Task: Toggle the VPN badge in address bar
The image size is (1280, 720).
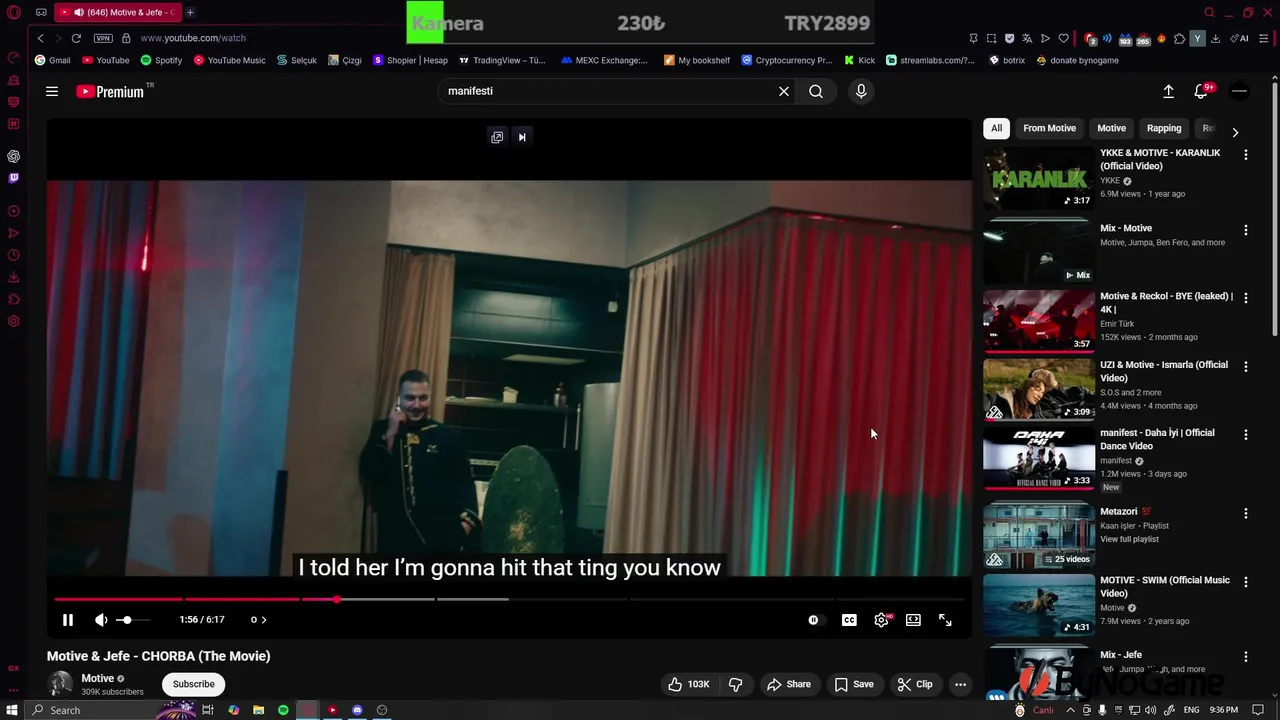Action: click(103, 38)
